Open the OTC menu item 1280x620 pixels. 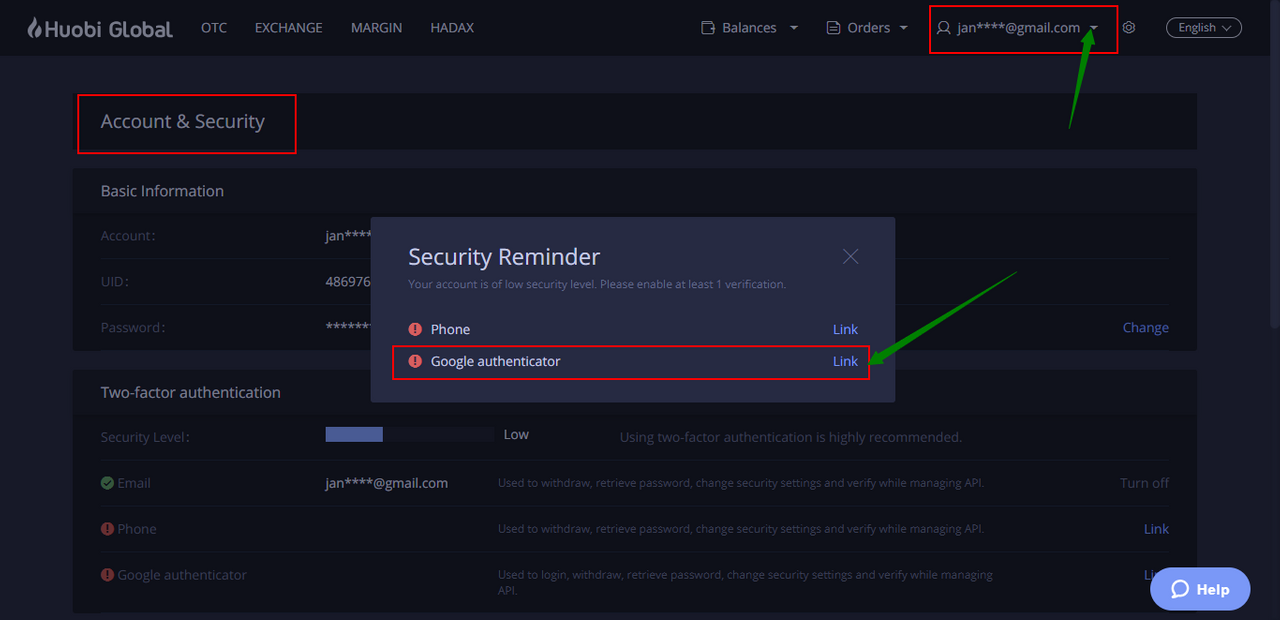click(214, 28)
